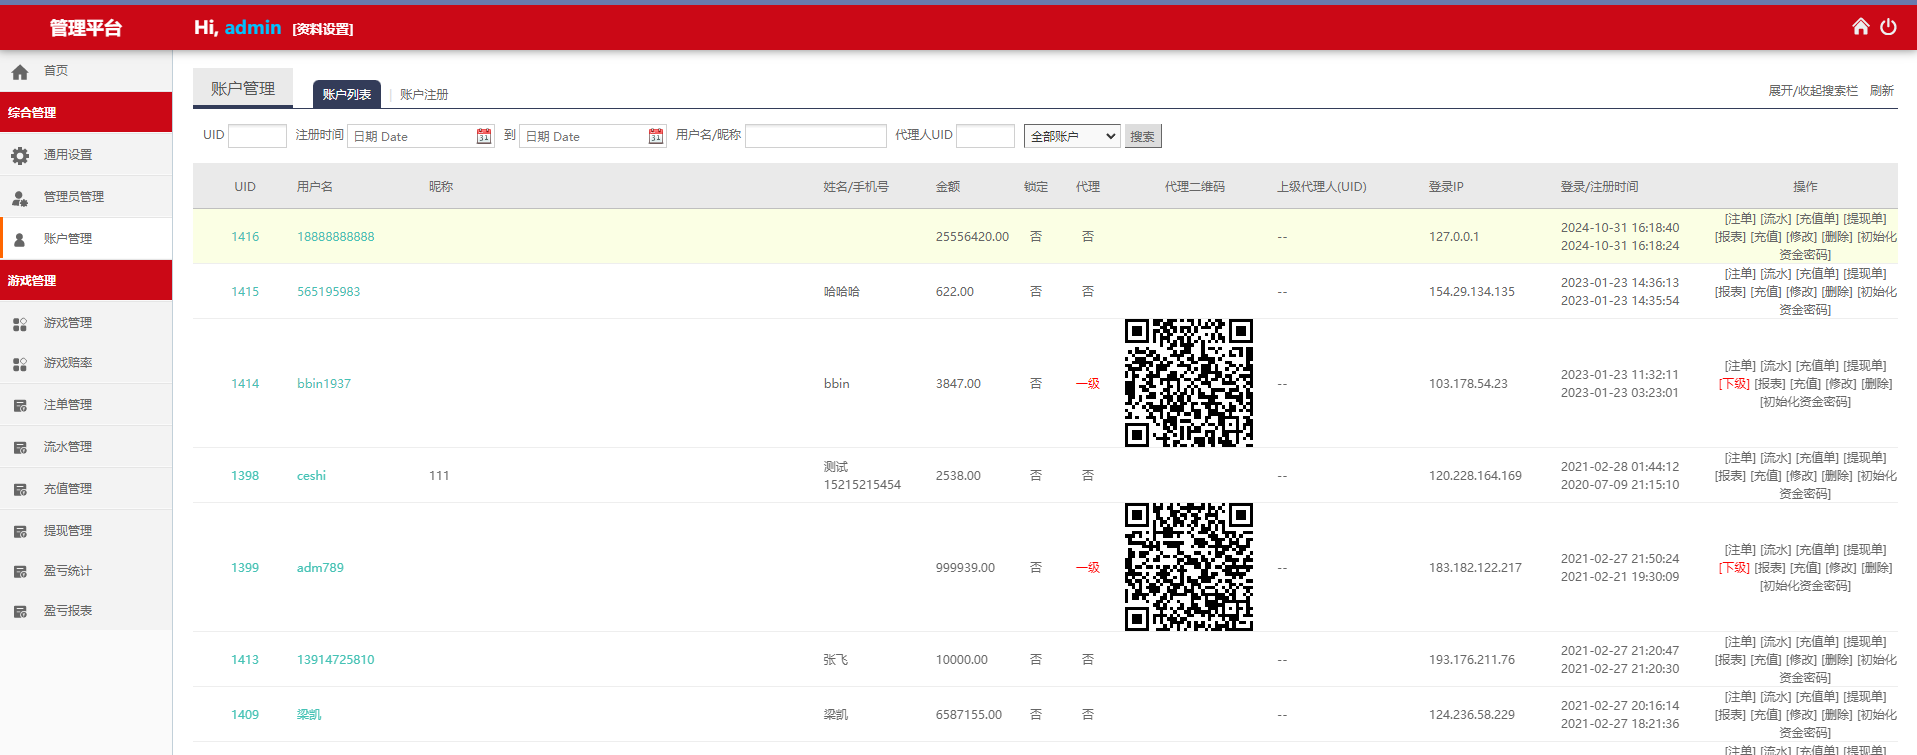Open the end date calendar picker icon

coord(656,136)
